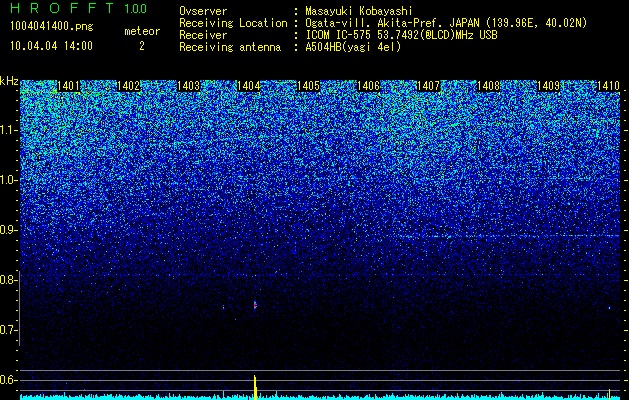Click the 1404 time marker
Image resolution: width=629 pixels, height=400 pixels.
coord(248,86)
